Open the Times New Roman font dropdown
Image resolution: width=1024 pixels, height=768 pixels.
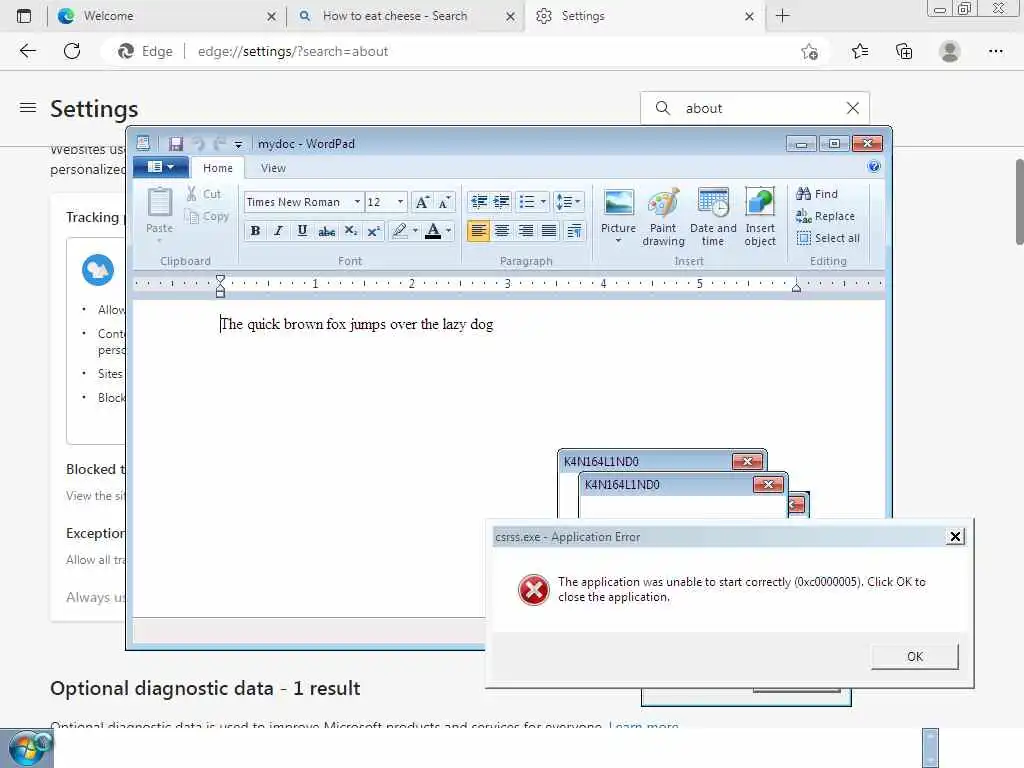click(357, 202)
